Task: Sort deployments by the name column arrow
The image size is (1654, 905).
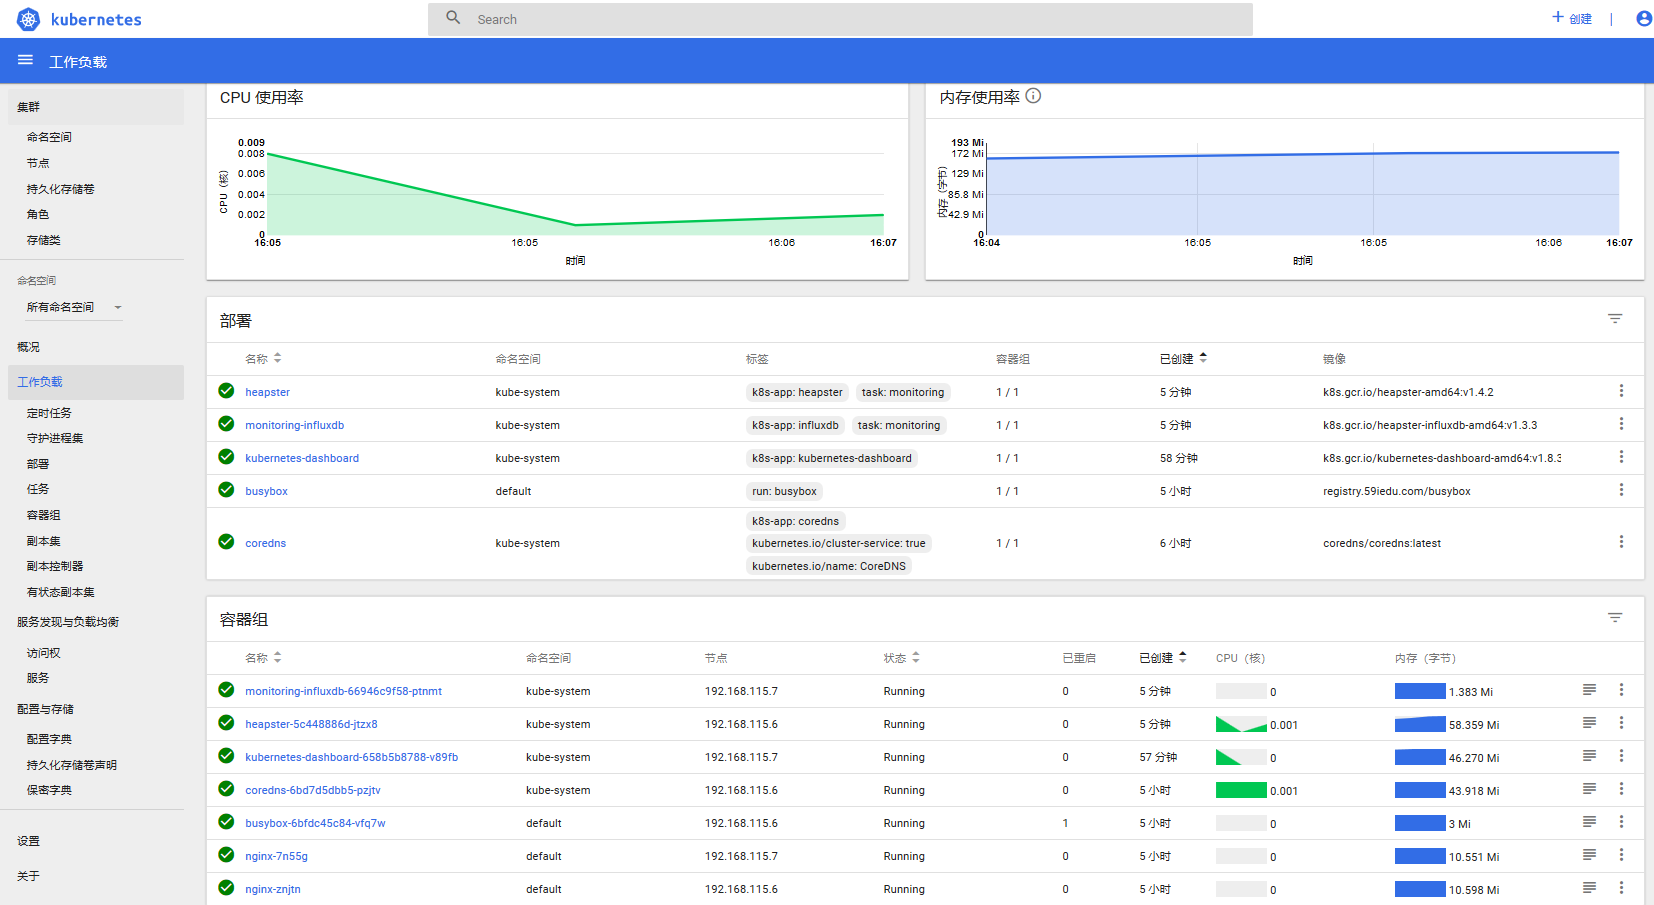Action: tap(278, 358)
